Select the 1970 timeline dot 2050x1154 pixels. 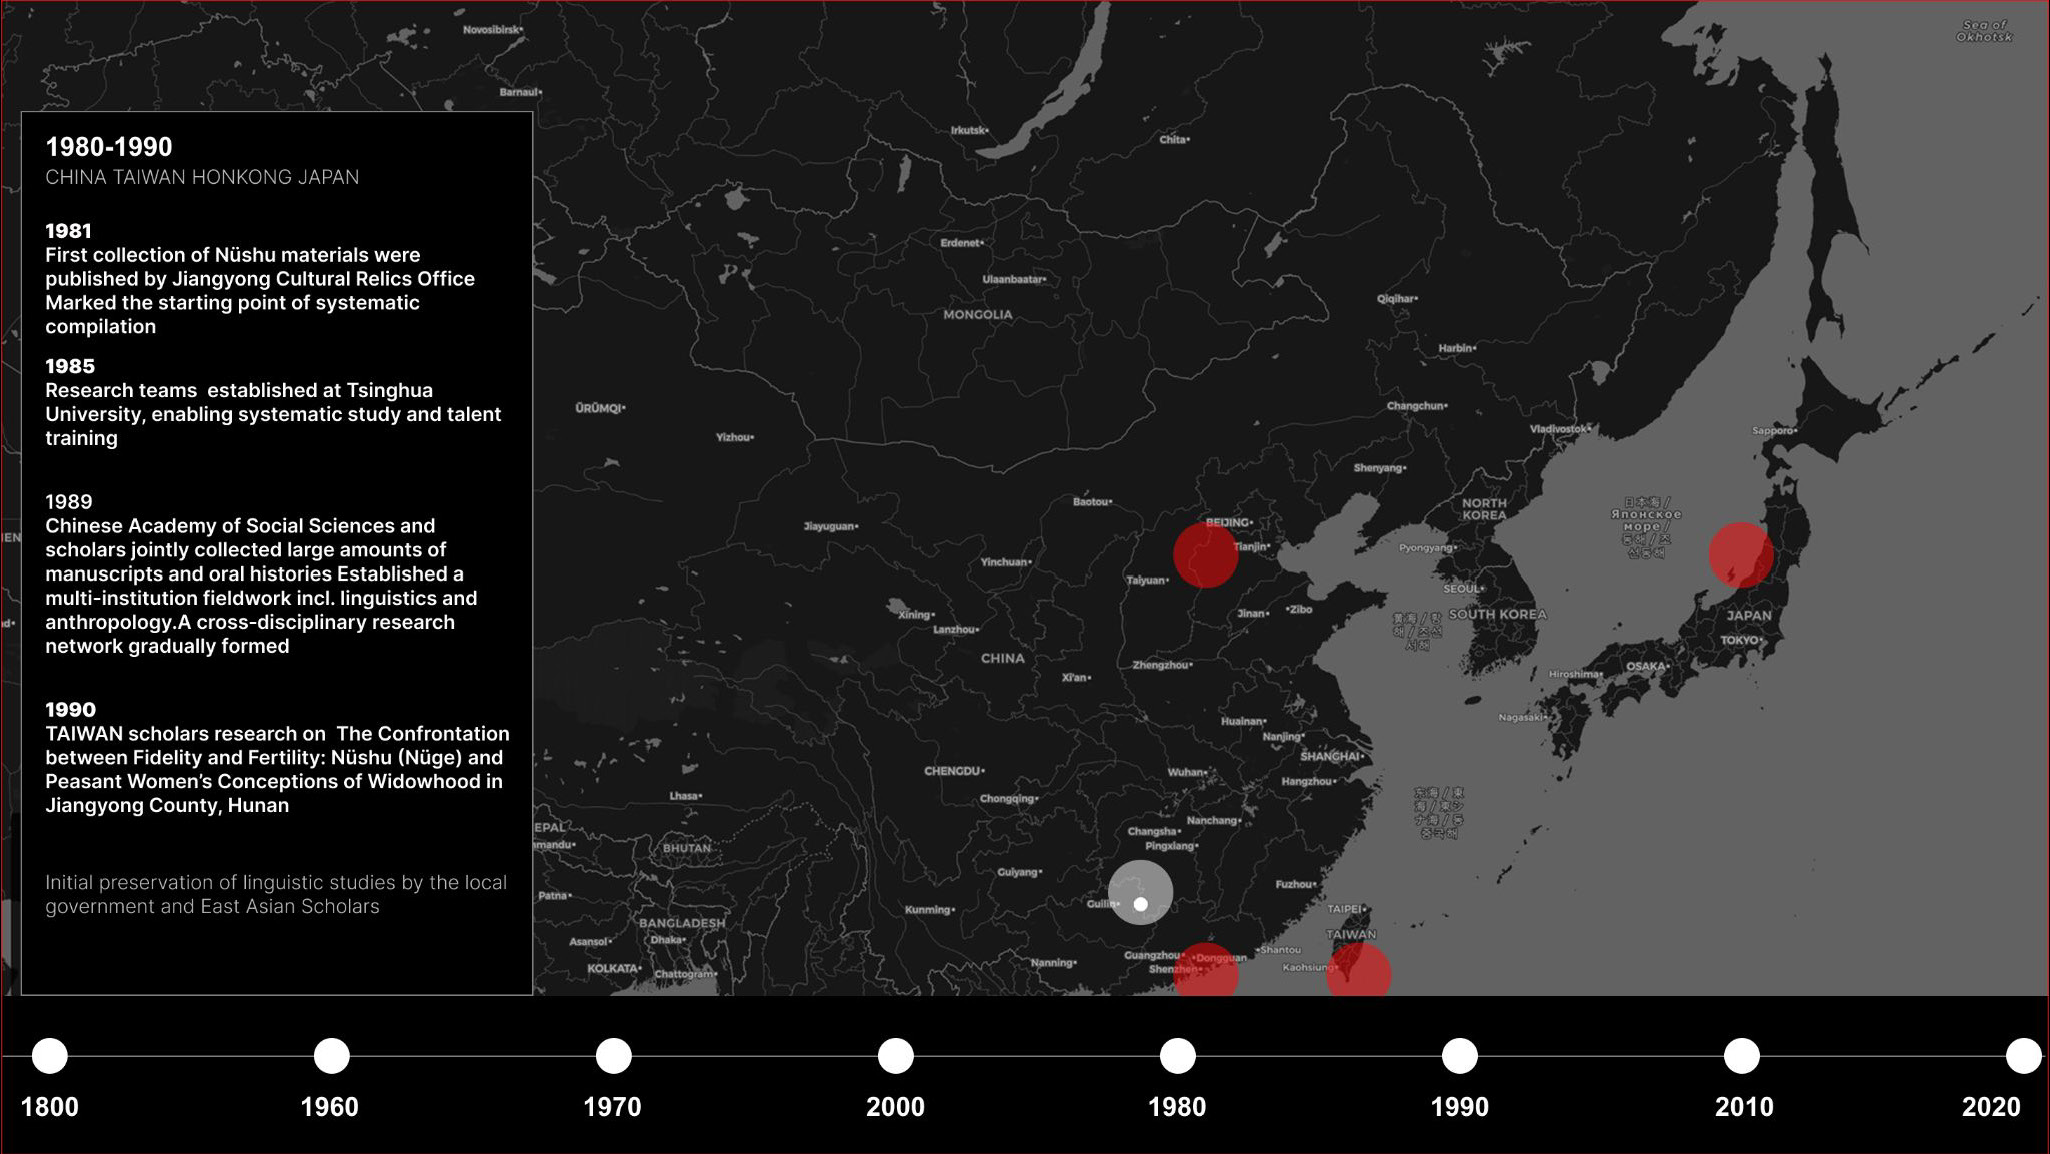click(x=614, y=1056)
